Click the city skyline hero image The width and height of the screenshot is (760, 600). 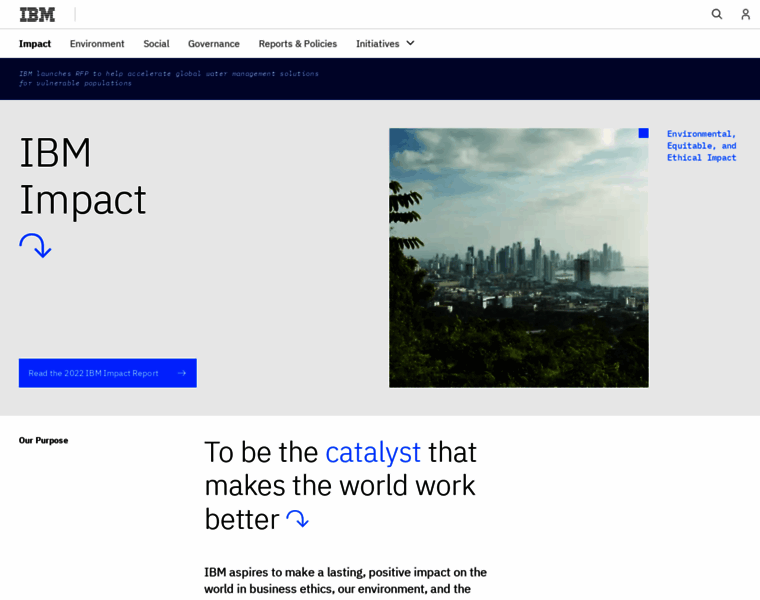[x=519, y=257]
